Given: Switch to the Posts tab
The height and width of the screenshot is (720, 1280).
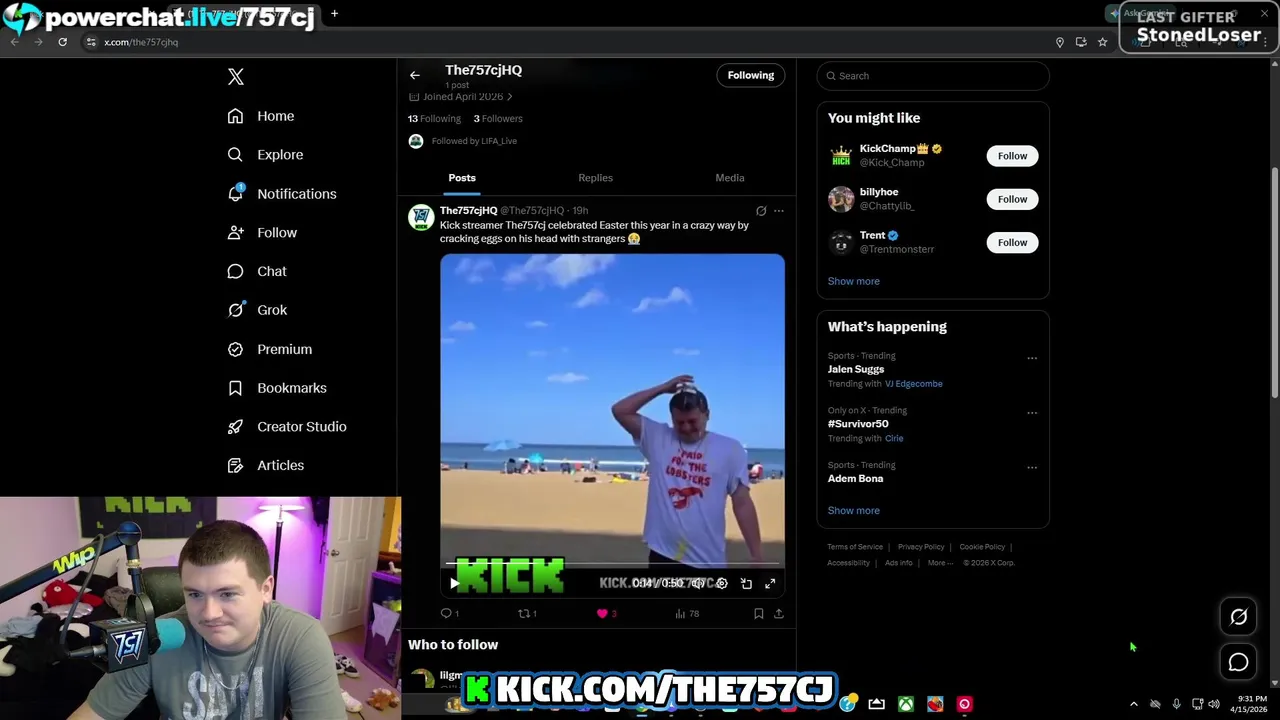Looking at the screenshot, I should 462,178.
